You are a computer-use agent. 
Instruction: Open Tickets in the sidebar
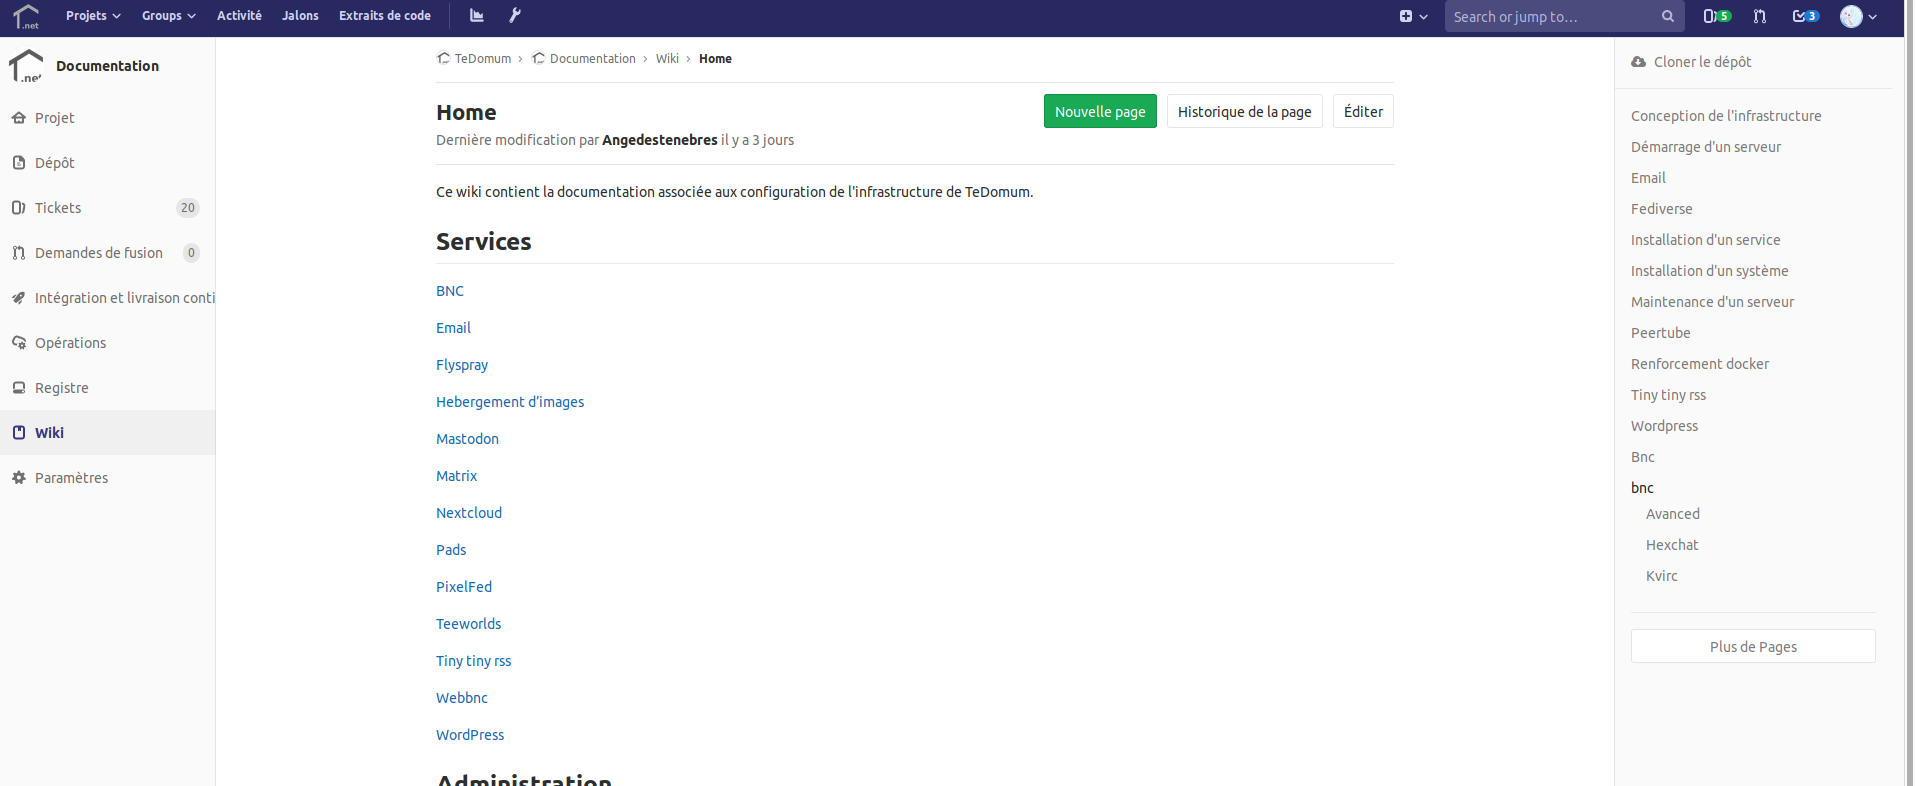pos(58,208)
